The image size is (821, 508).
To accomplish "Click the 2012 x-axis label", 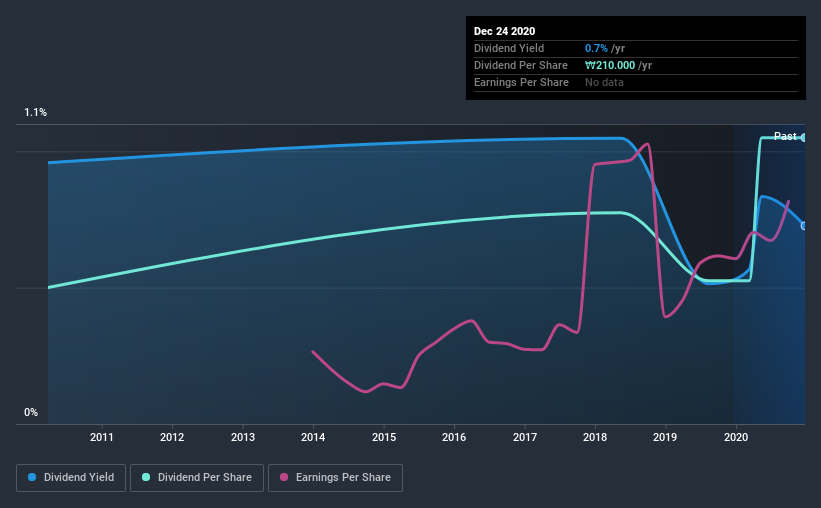I will 172,437.
